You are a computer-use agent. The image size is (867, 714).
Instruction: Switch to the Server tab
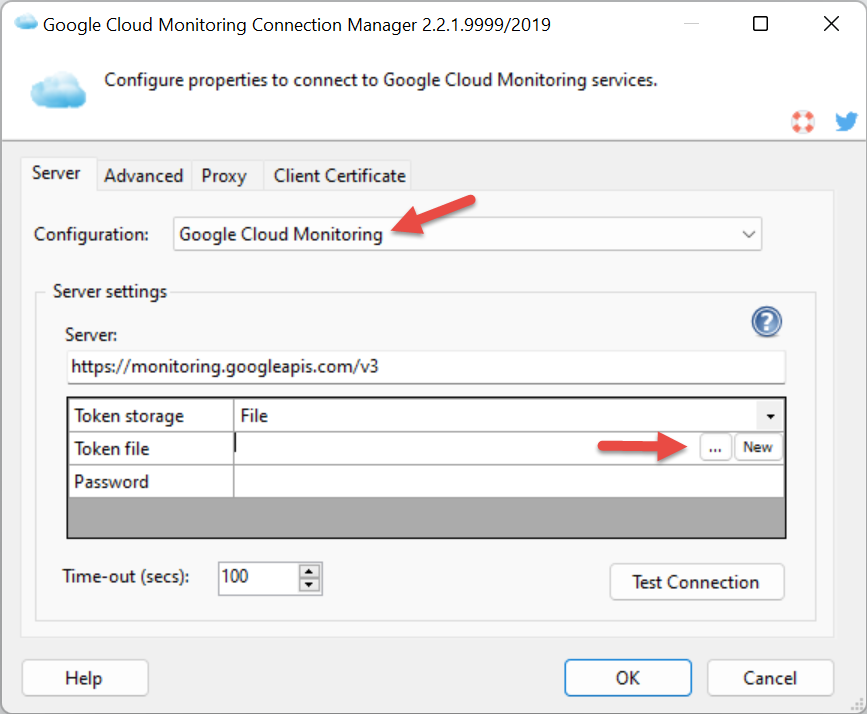pos(56,173)
